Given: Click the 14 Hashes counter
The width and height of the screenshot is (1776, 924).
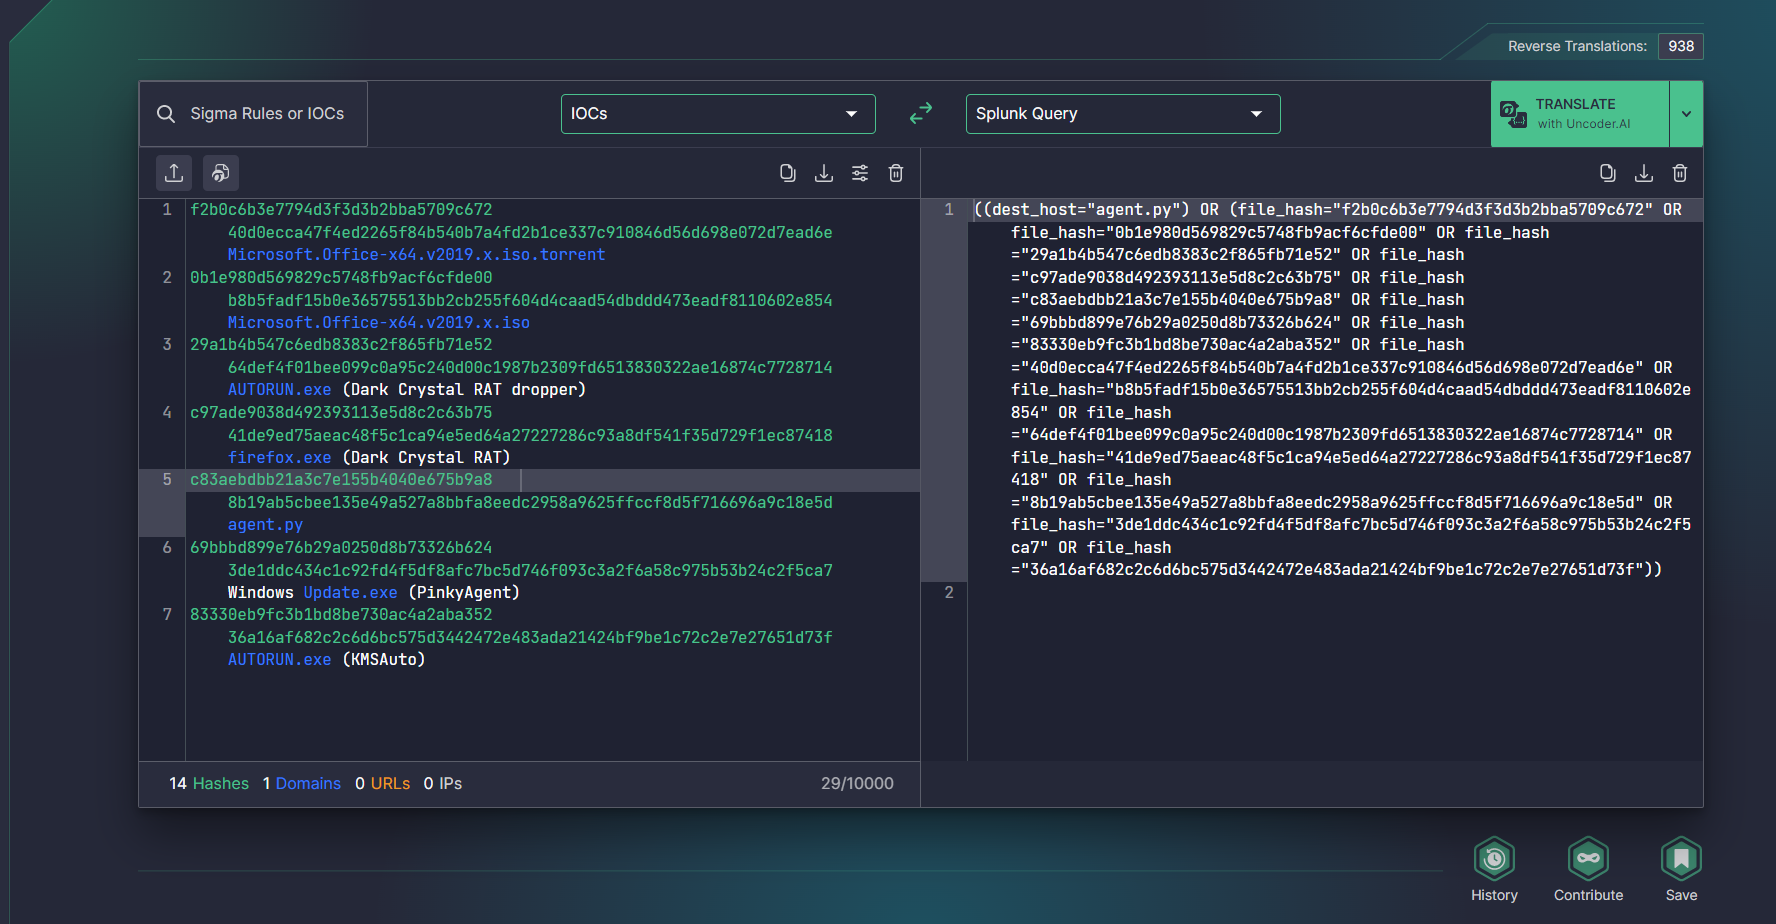Looking at the screenshot, I should tap(209, 784).
